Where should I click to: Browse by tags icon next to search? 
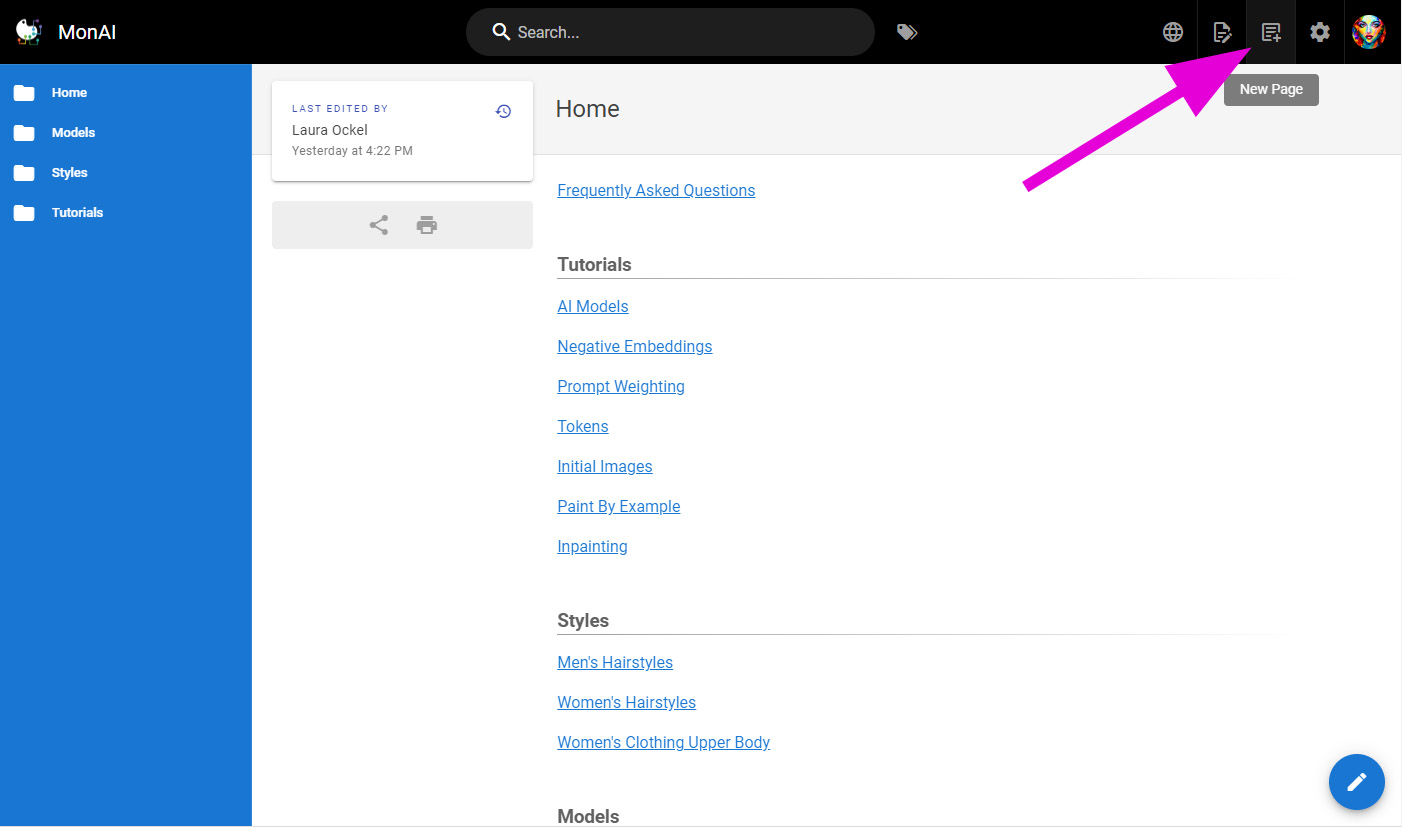(x=907, y=32)
